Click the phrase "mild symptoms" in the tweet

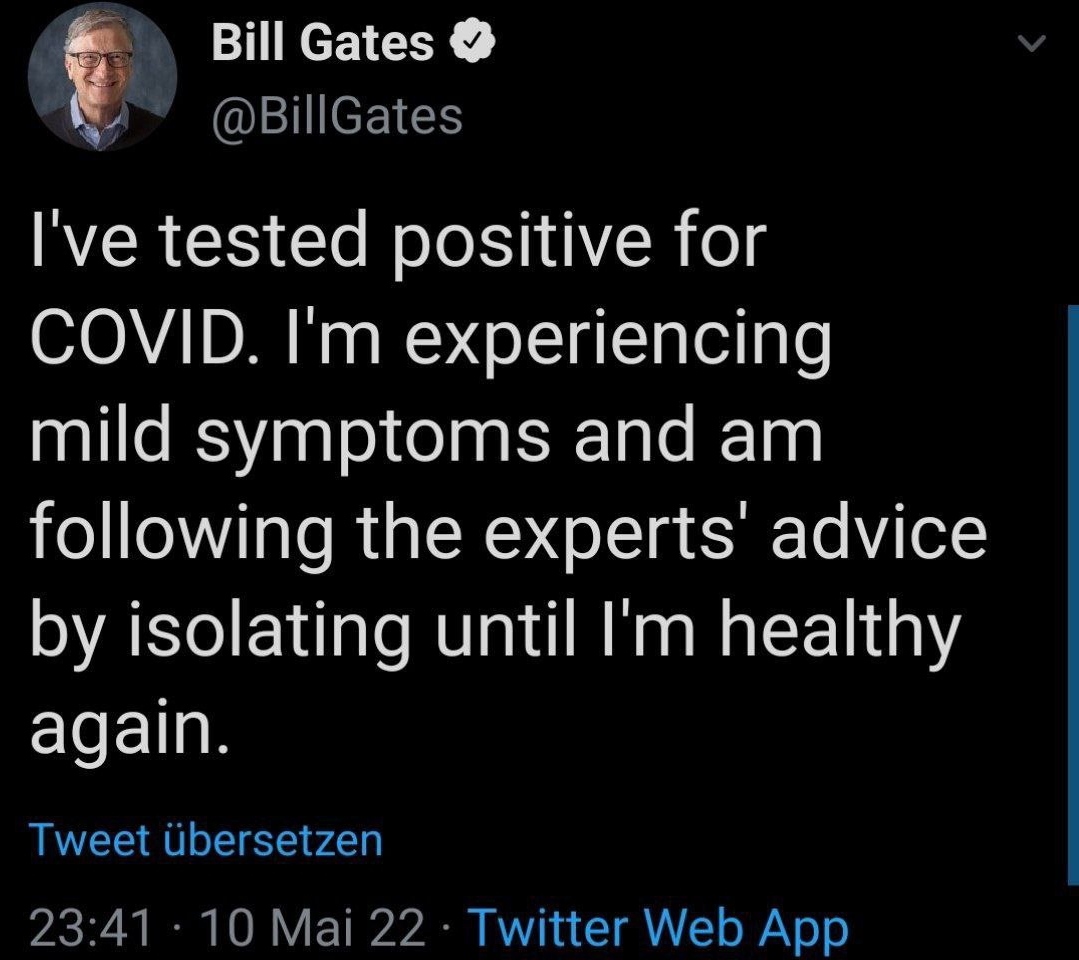[x=290, y=440]
